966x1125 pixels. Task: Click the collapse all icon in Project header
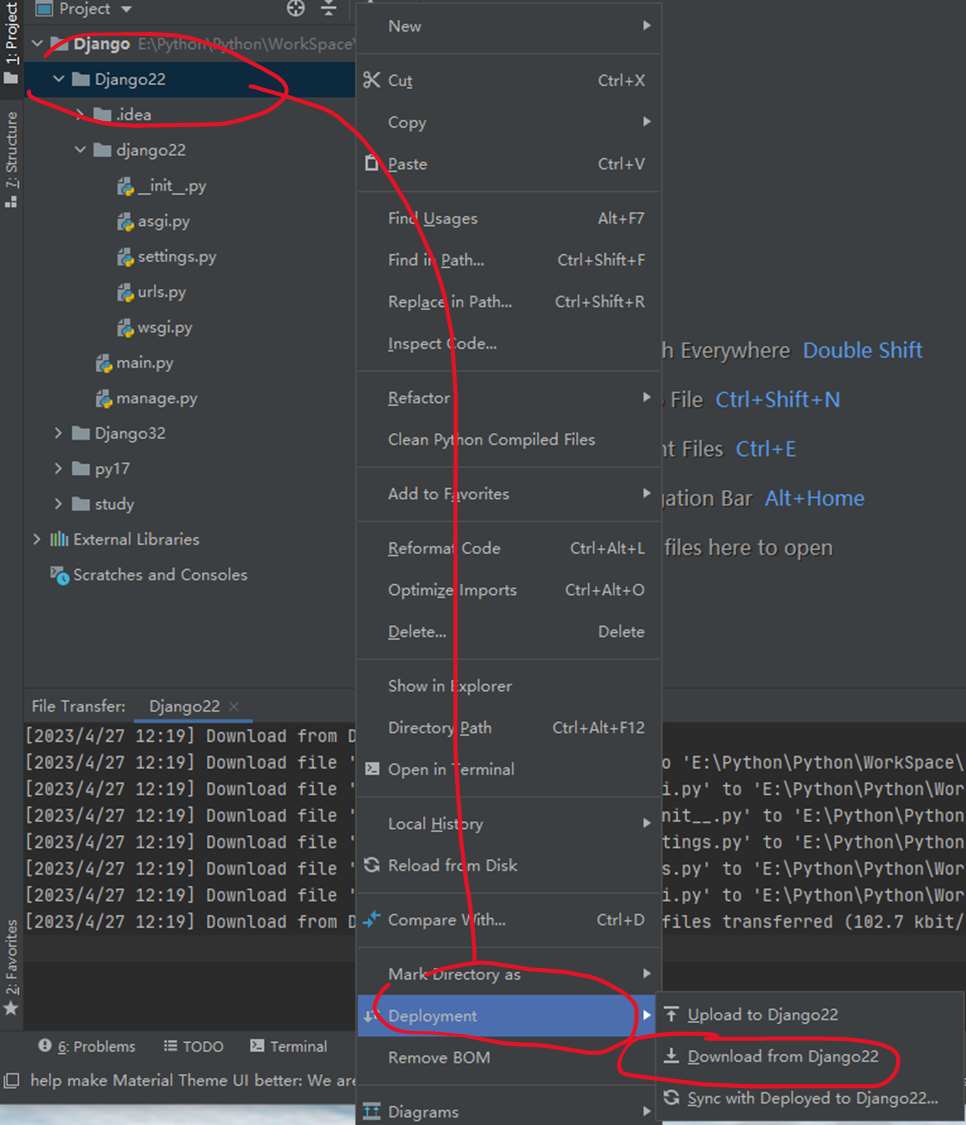point(329,9)
